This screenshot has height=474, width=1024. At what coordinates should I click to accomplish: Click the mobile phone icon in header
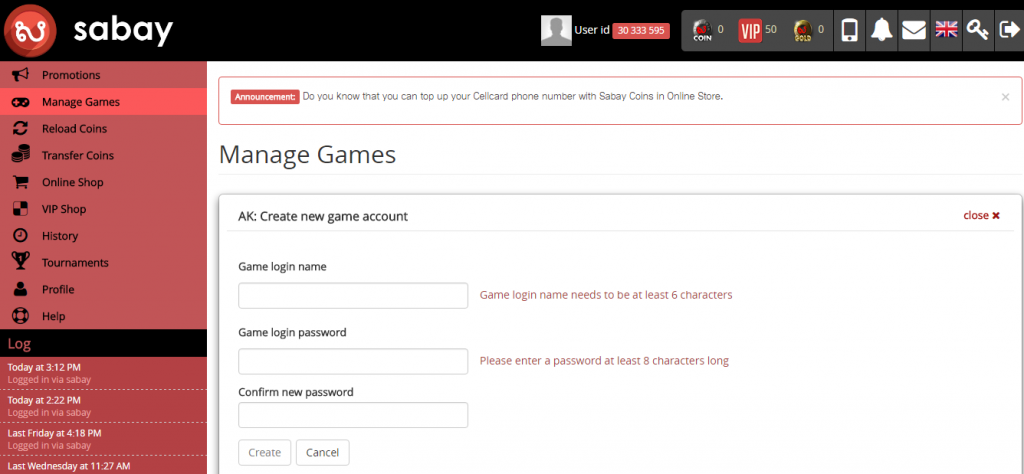tap(850, 30)
